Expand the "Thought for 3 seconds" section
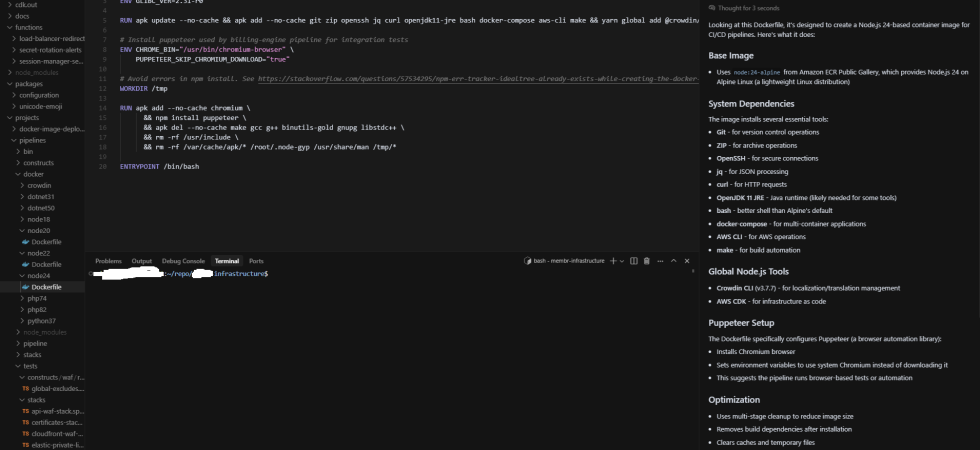Viewport: 980px width, 450px height. [x=745, y=8]
